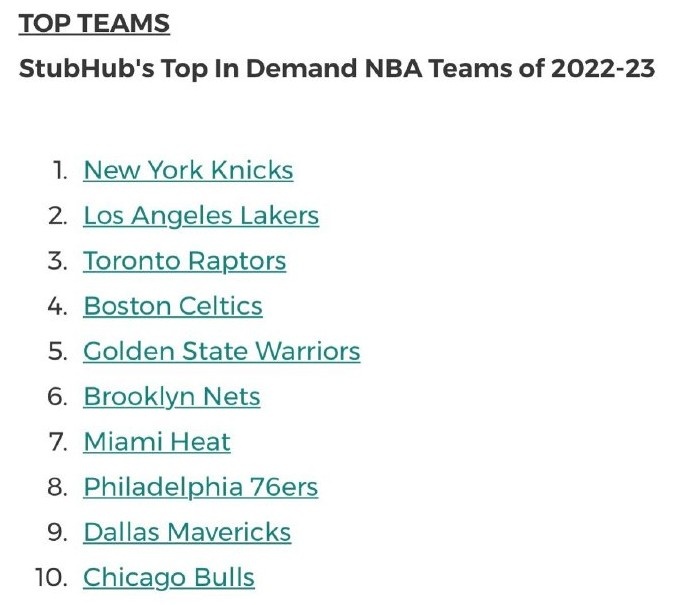Click the StubHub's Top In Demand heading
This screenshot has width=673, height=605.
[x=337, y=69]
